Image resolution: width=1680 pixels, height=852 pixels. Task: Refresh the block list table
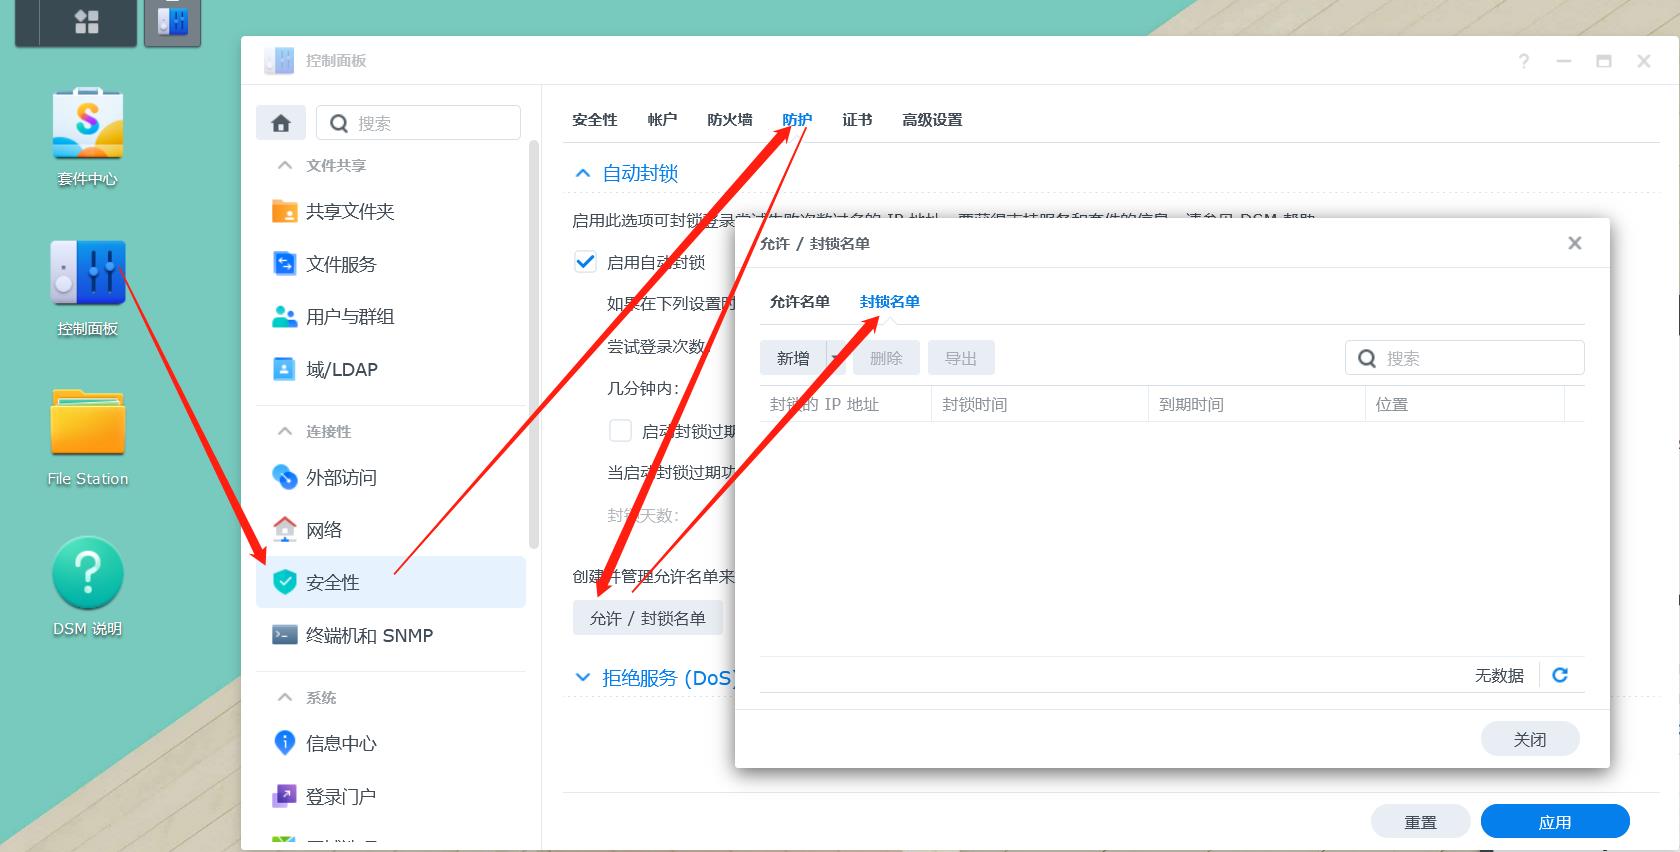point(1559,675)
